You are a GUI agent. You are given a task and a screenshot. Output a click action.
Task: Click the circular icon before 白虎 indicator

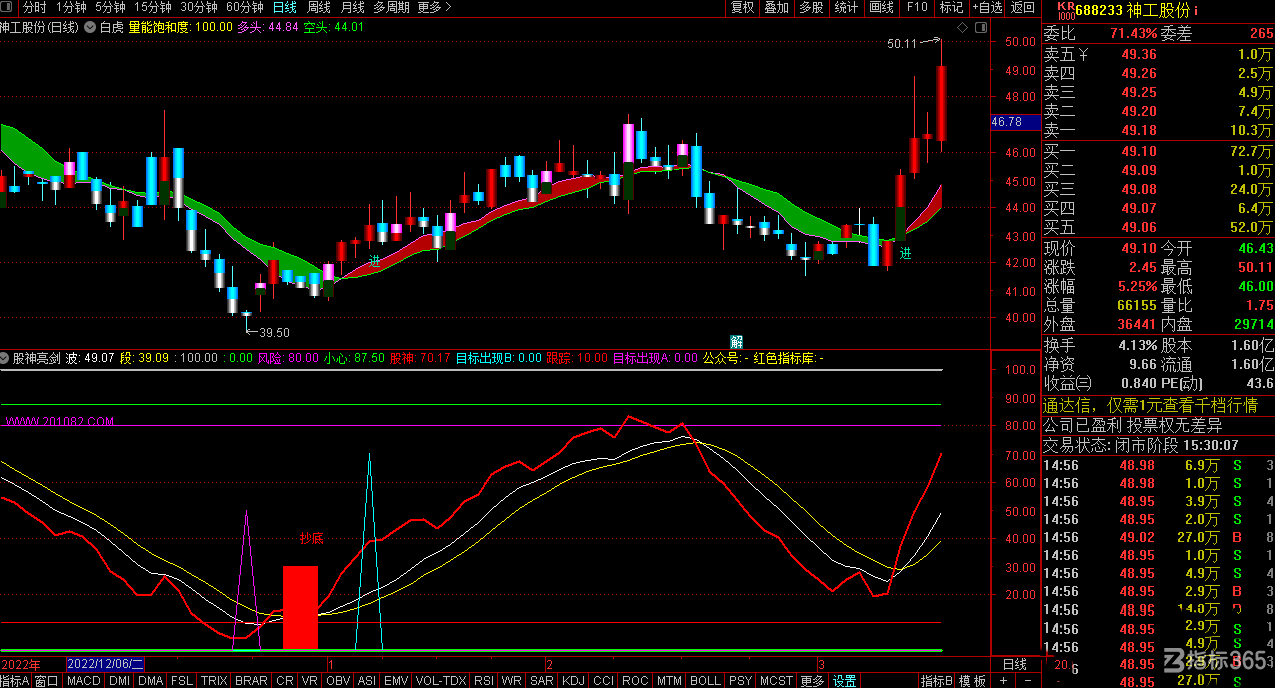pyautogui.click(x=91, y=27)
